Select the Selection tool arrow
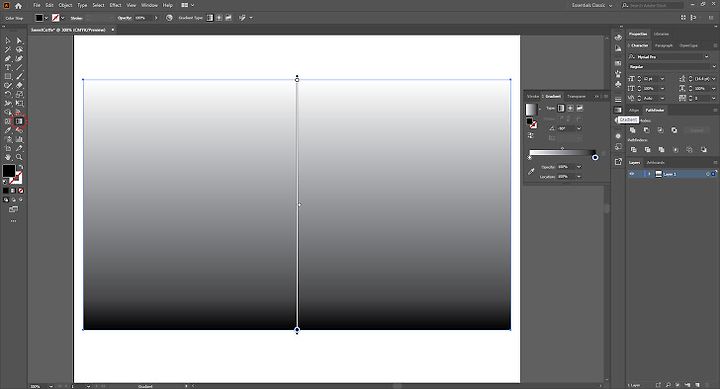 click(x=8, y=41)
